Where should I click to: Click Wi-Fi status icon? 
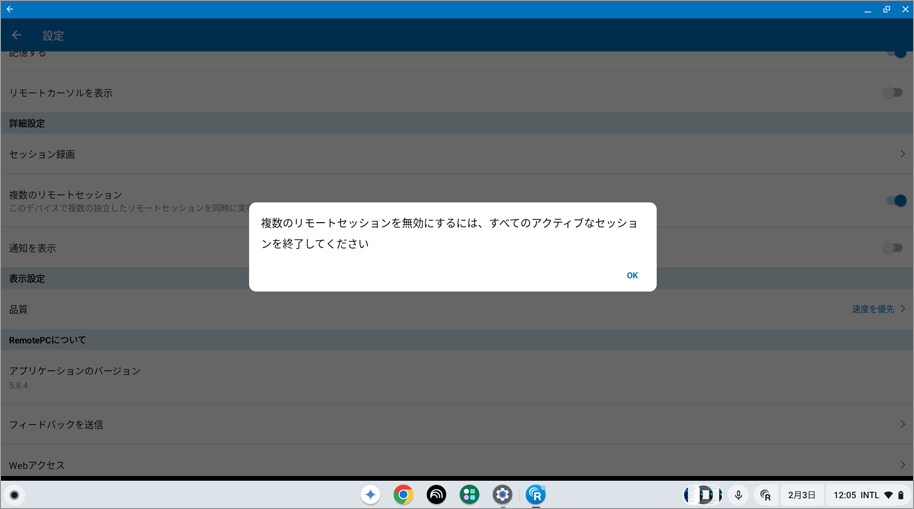tap(888, 495)
